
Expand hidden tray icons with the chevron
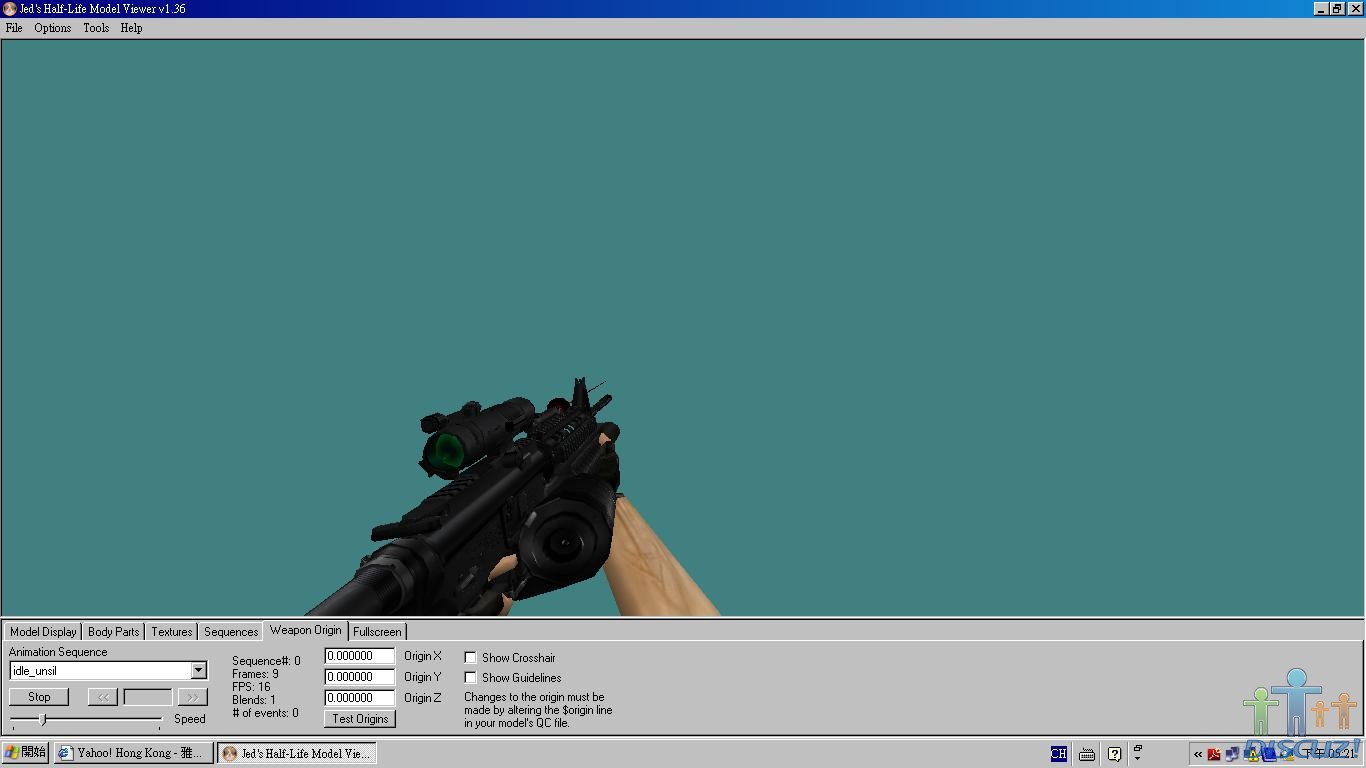click(x=1198, y=754)
